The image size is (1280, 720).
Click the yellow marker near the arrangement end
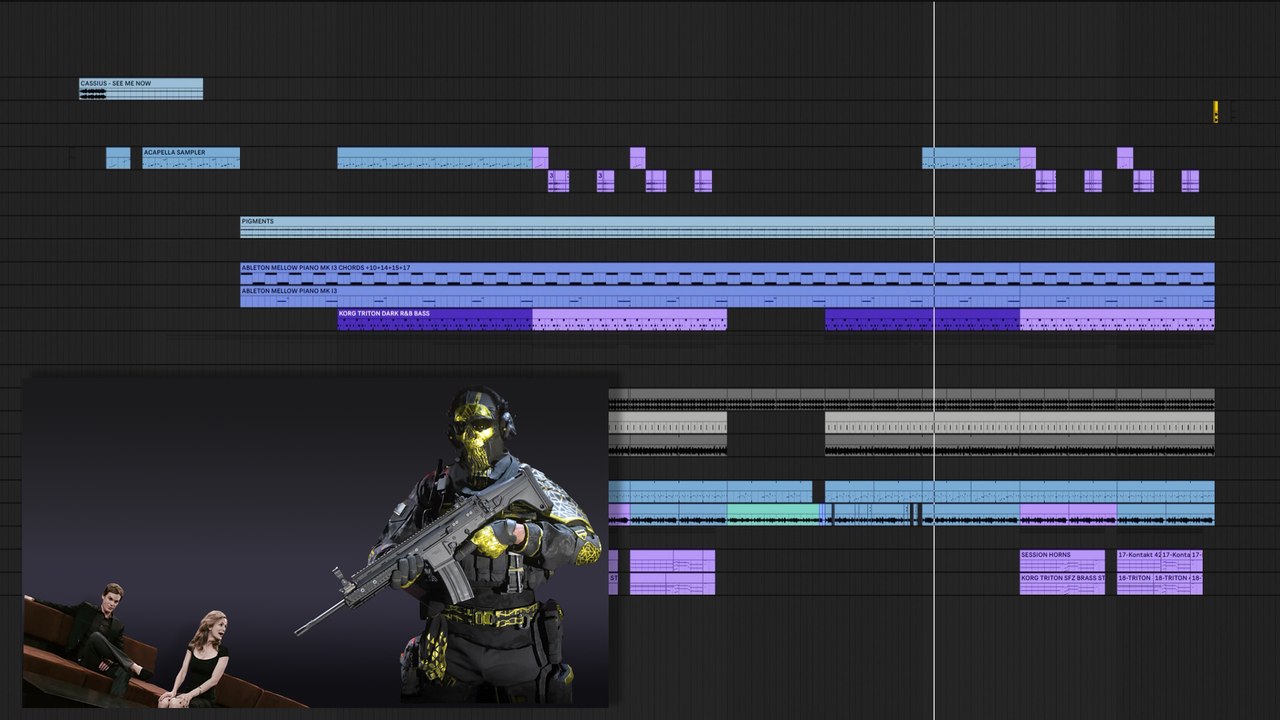tap(1216, 112)
